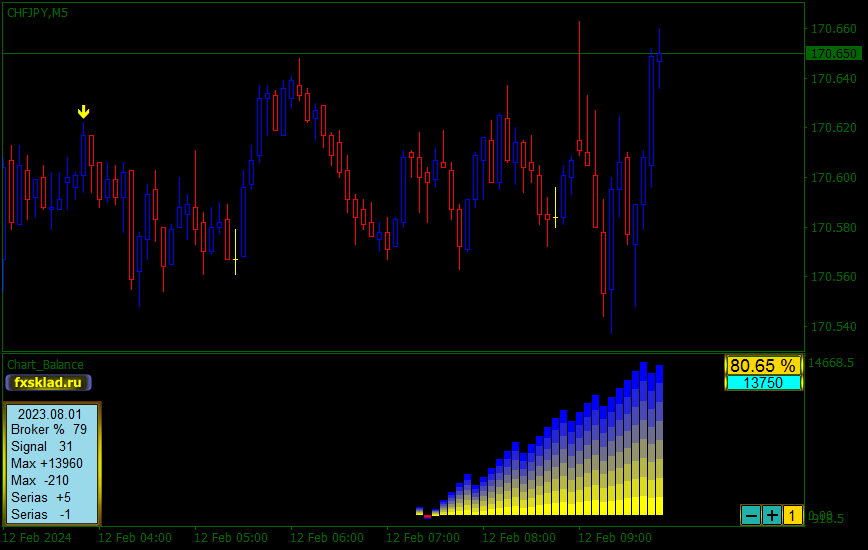The image size is (868, 550).
Task: Click the 170.650 current price label
Action: (x=833, y=54)
